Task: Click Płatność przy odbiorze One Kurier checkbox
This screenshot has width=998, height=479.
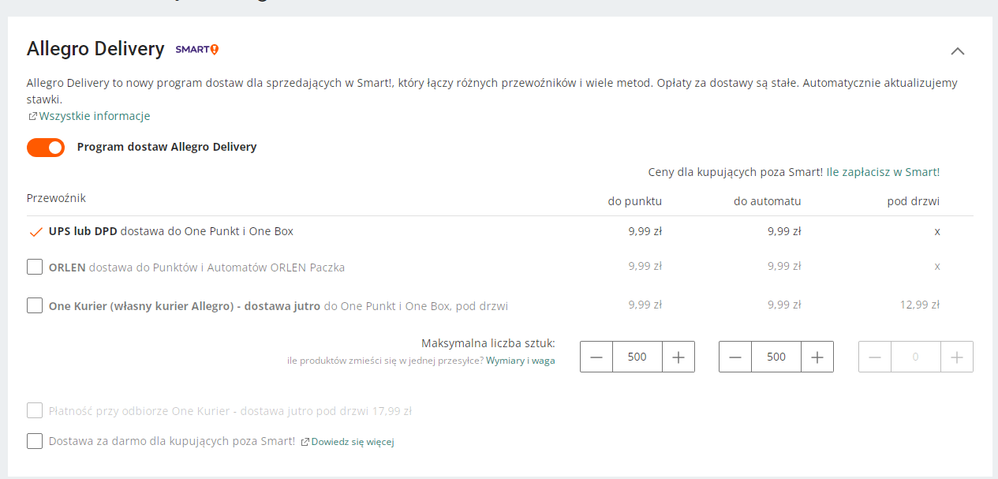Action: [35, 410]
